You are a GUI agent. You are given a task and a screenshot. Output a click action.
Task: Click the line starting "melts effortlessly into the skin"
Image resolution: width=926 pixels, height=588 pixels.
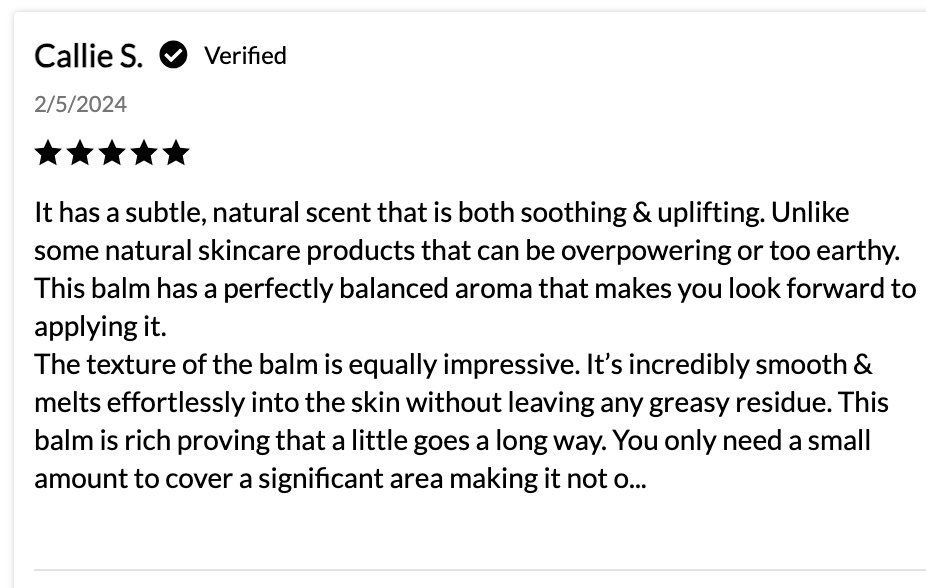click(461, 402)
